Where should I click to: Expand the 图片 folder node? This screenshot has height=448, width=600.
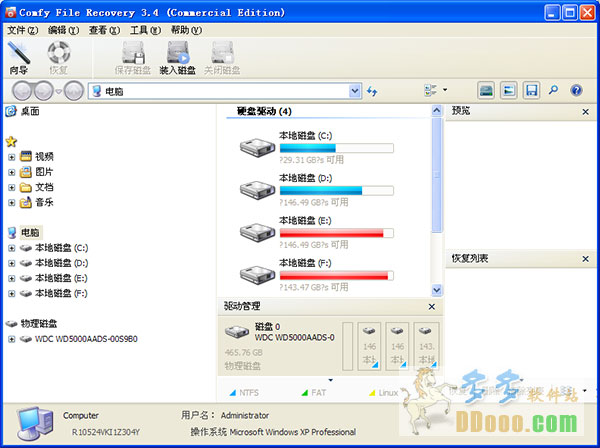[11, 172]
